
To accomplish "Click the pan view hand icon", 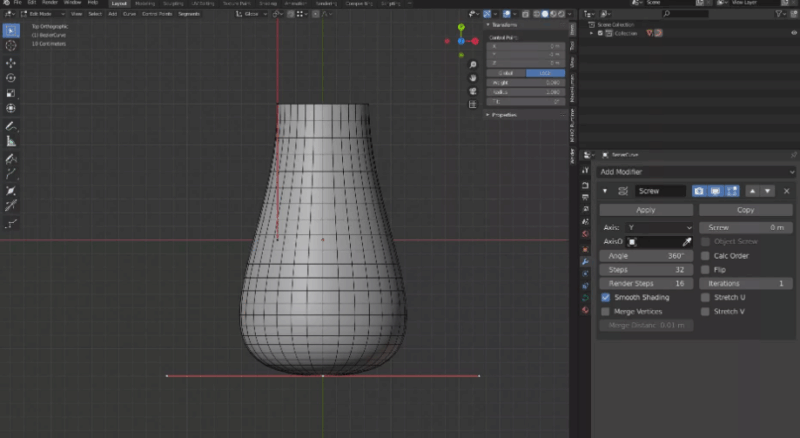I will [x=473, y=78].
